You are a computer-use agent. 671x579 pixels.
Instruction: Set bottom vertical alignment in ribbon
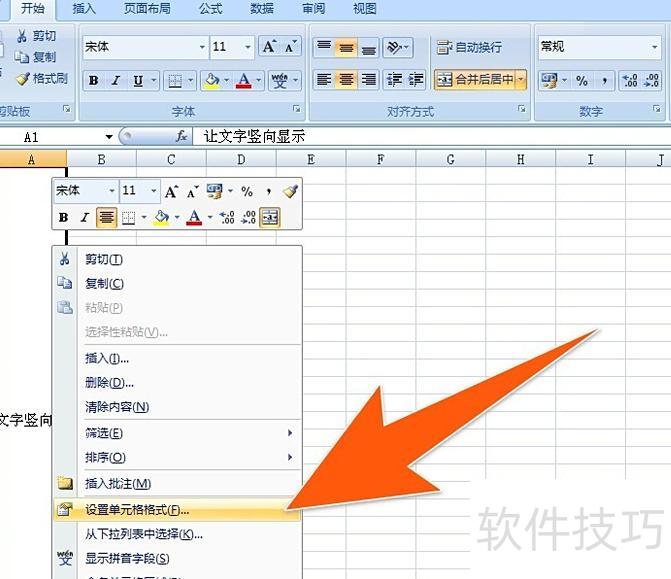point(368,47)
